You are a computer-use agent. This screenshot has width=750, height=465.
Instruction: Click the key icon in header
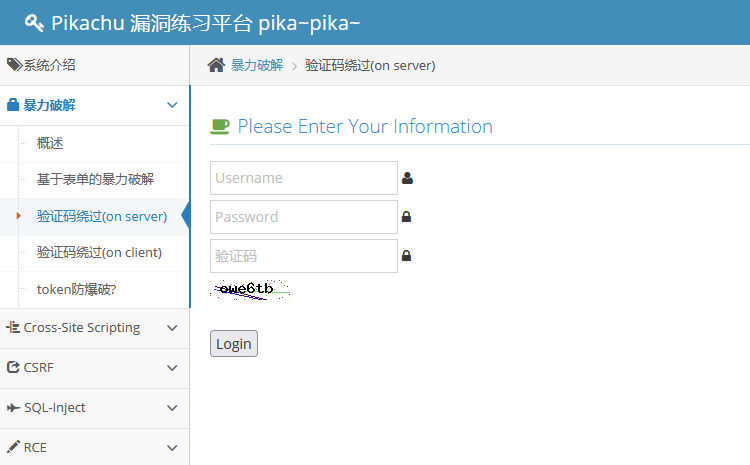point(33,22)
